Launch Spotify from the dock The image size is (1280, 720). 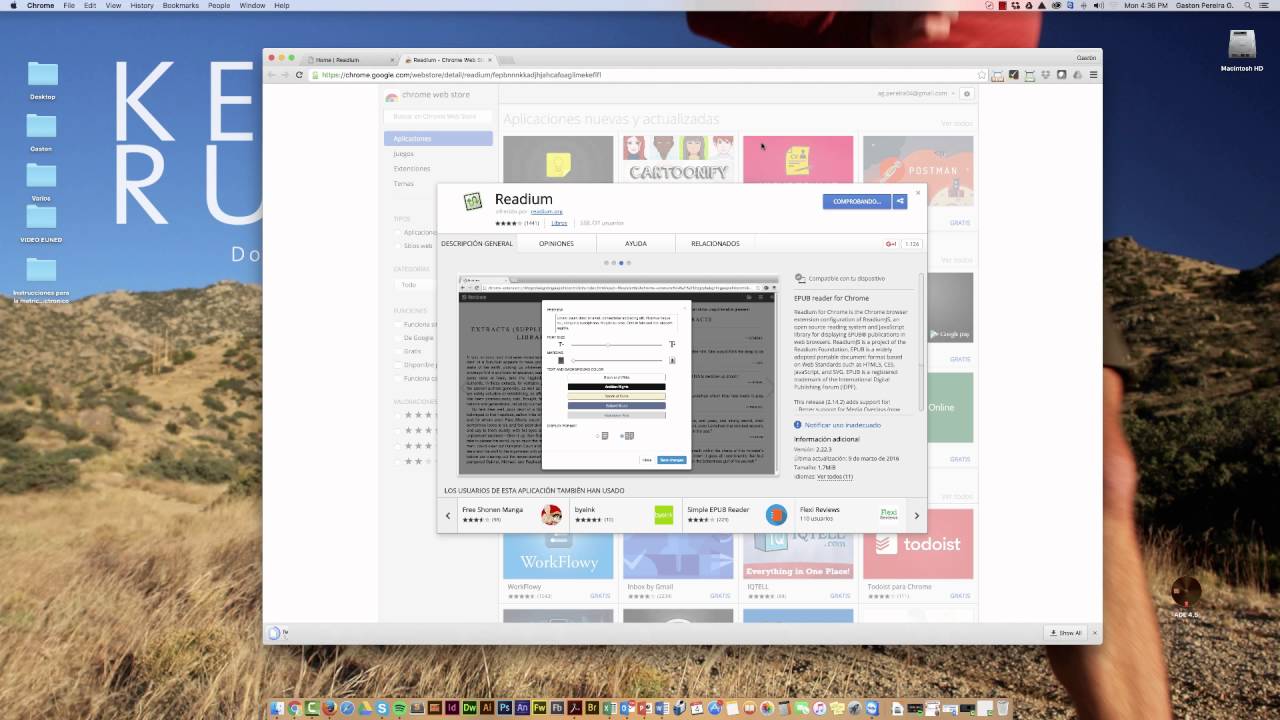pos(399,708)
